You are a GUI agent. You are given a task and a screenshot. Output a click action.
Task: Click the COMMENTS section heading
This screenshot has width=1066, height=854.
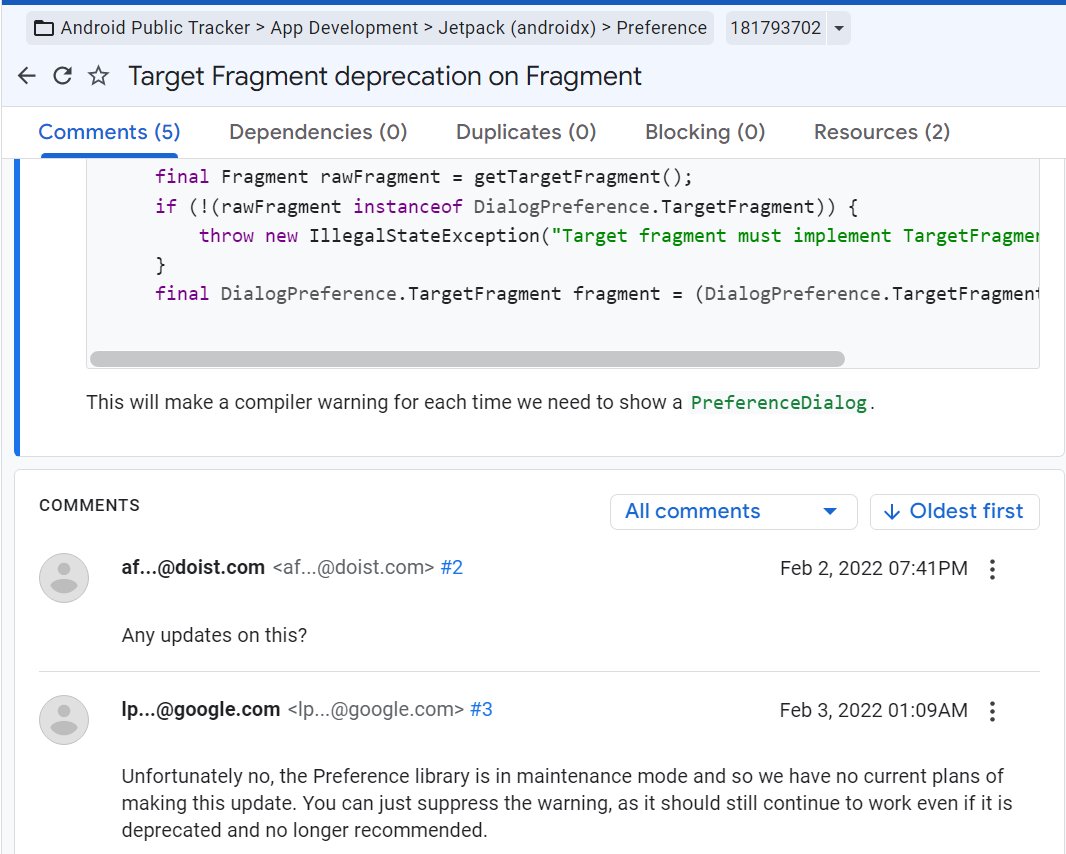(89, 505)
